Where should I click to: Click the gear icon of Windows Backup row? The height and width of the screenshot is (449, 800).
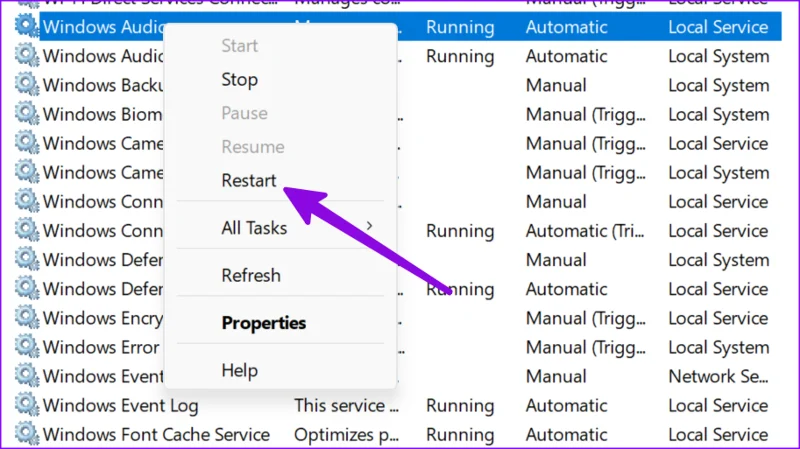click(27, 84)
